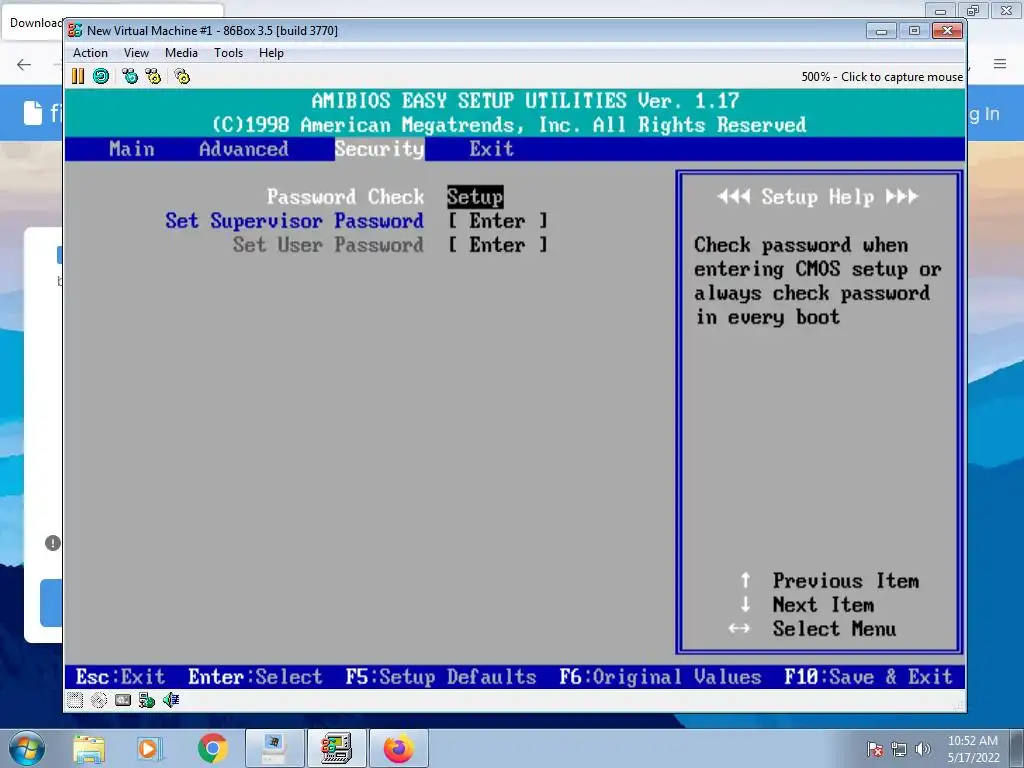
Task: Close the 86Box window
Action: (x=948, y=31)
